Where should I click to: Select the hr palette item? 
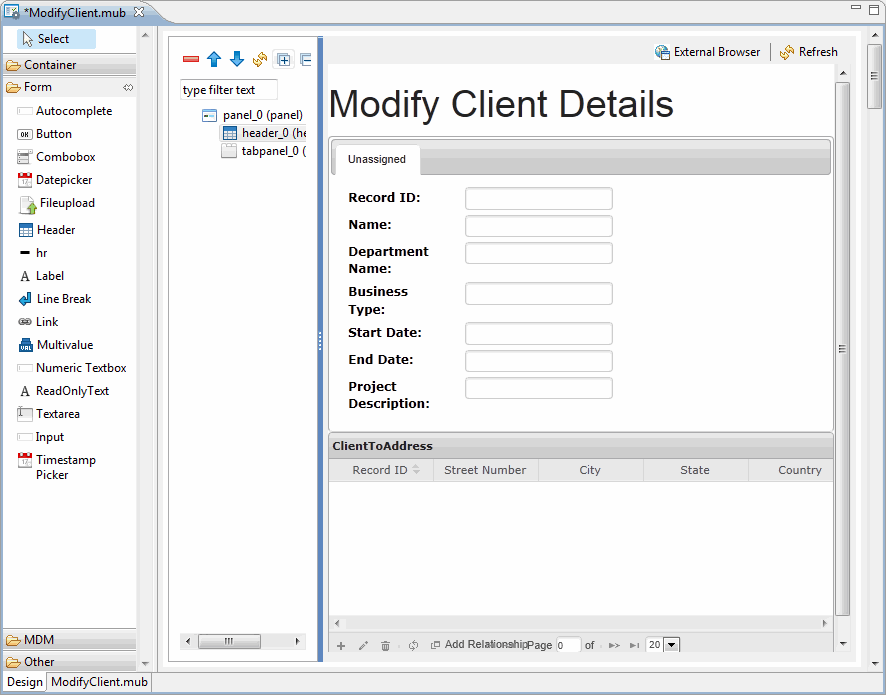pyautogui.click(x=33, y=253)
